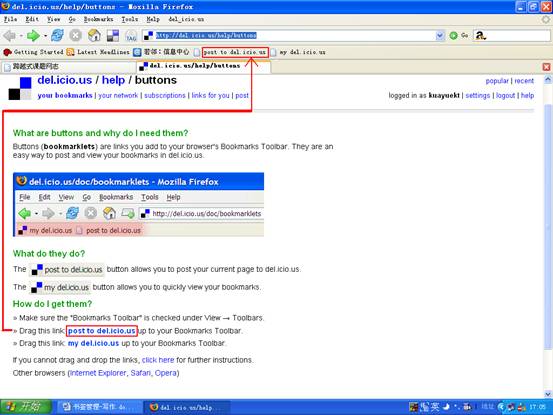Go to the Home page icon

94,35
